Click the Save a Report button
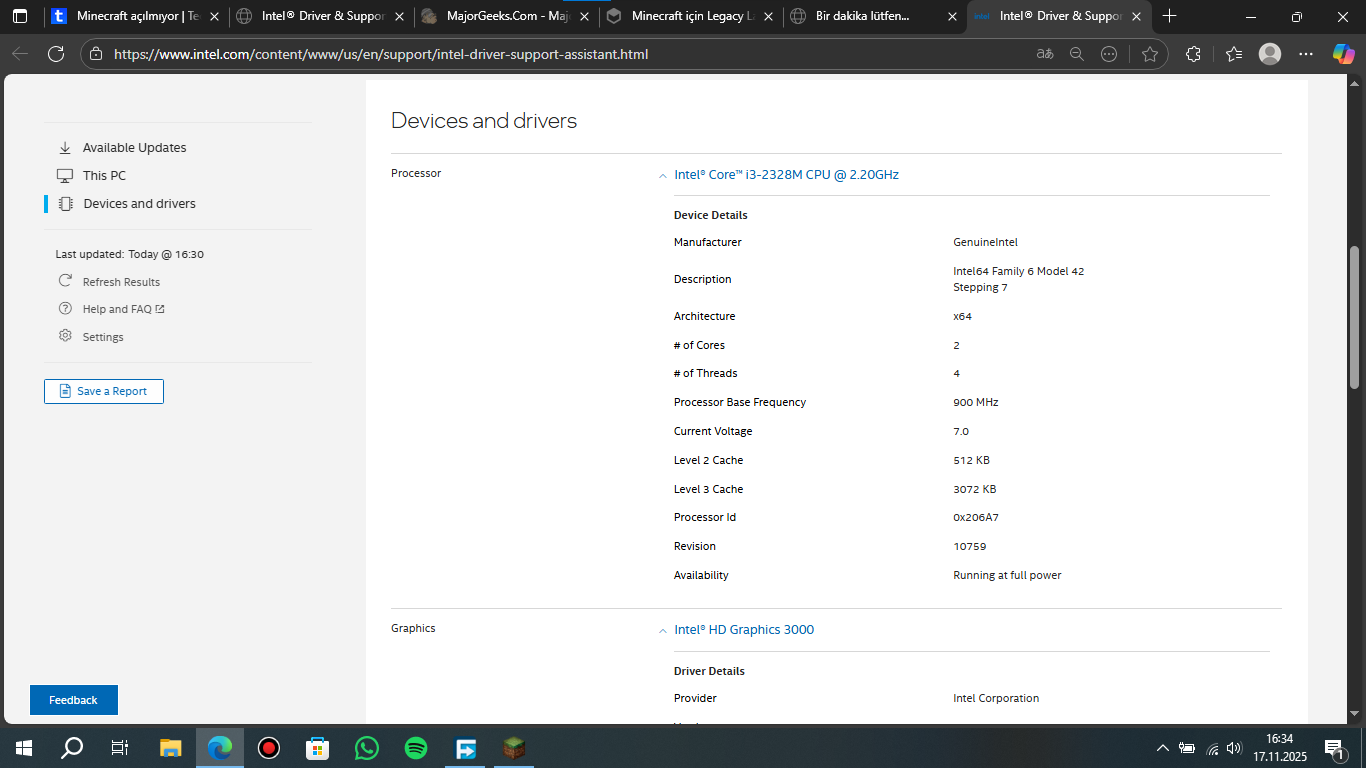This screenshot has height=768, width=1366. click(104, 391)
